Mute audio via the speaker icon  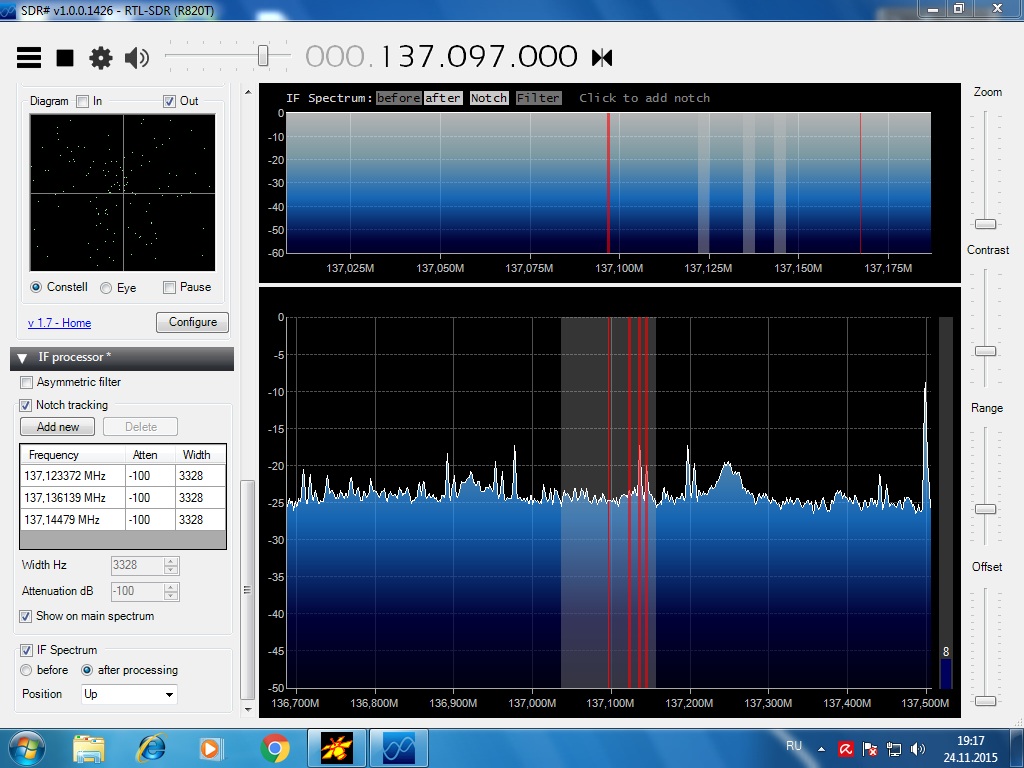[136, 57]
